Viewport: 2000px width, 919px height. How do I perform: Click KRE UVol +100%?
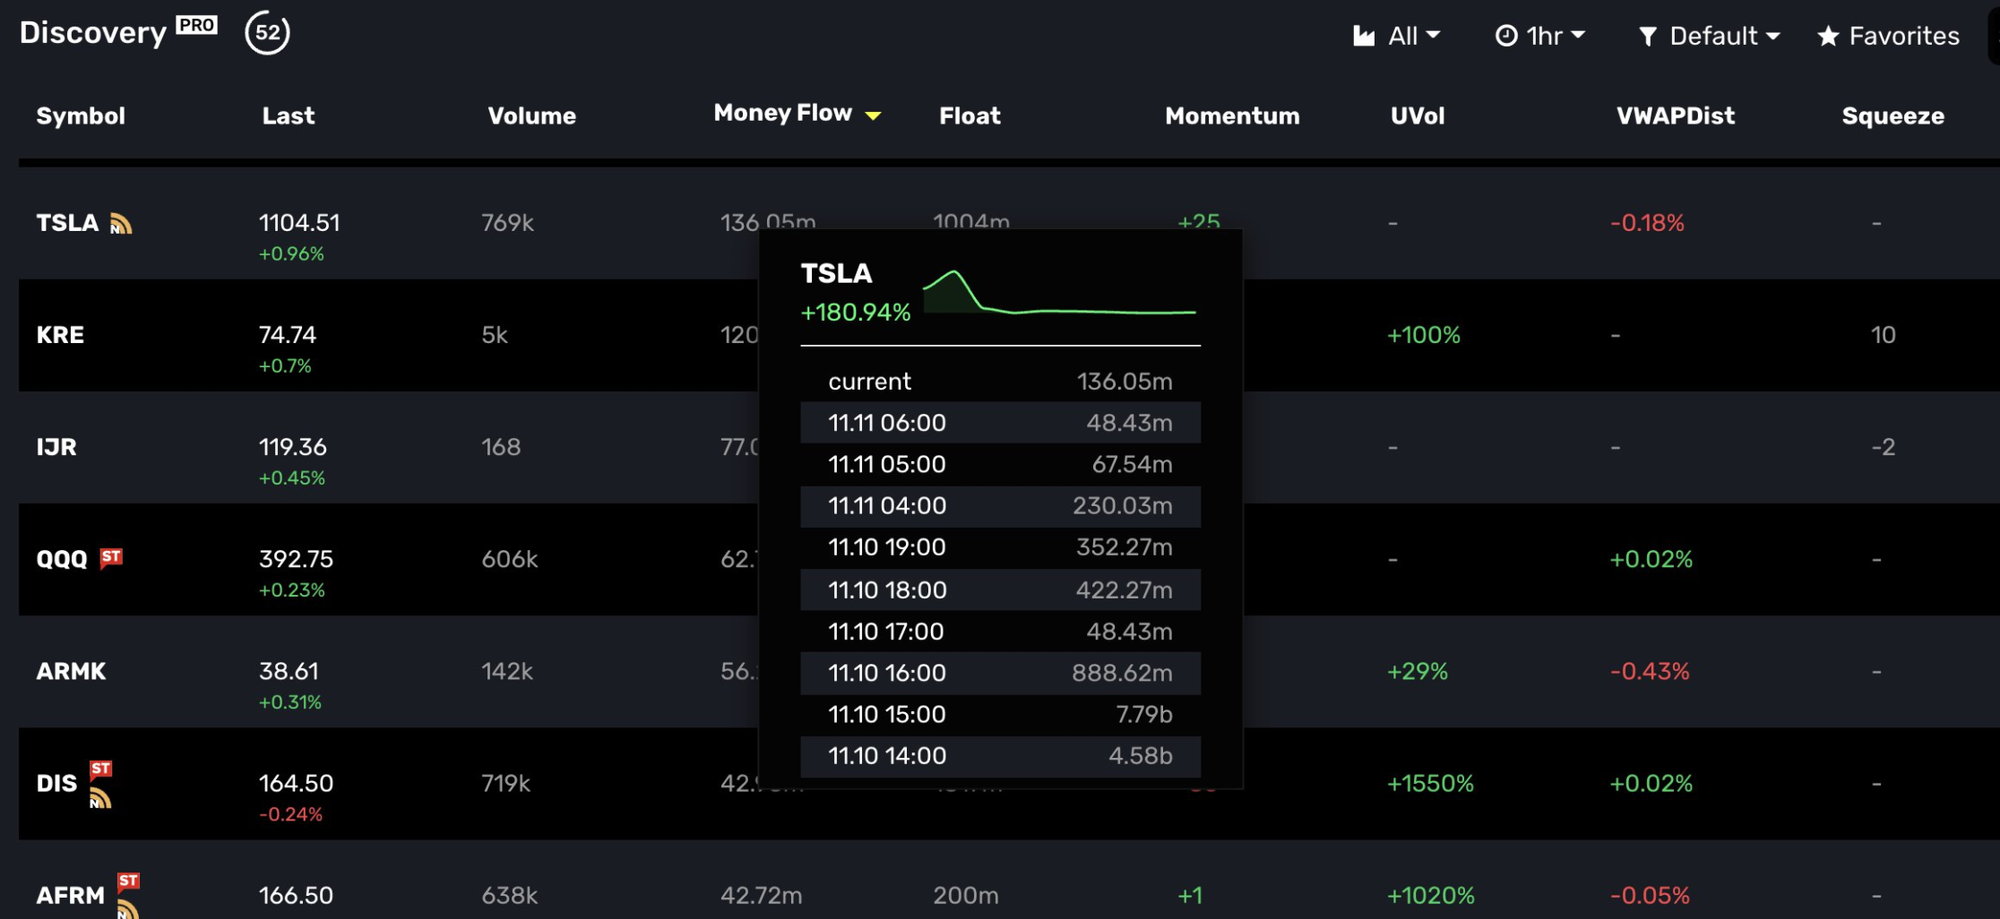(1423, 334)
